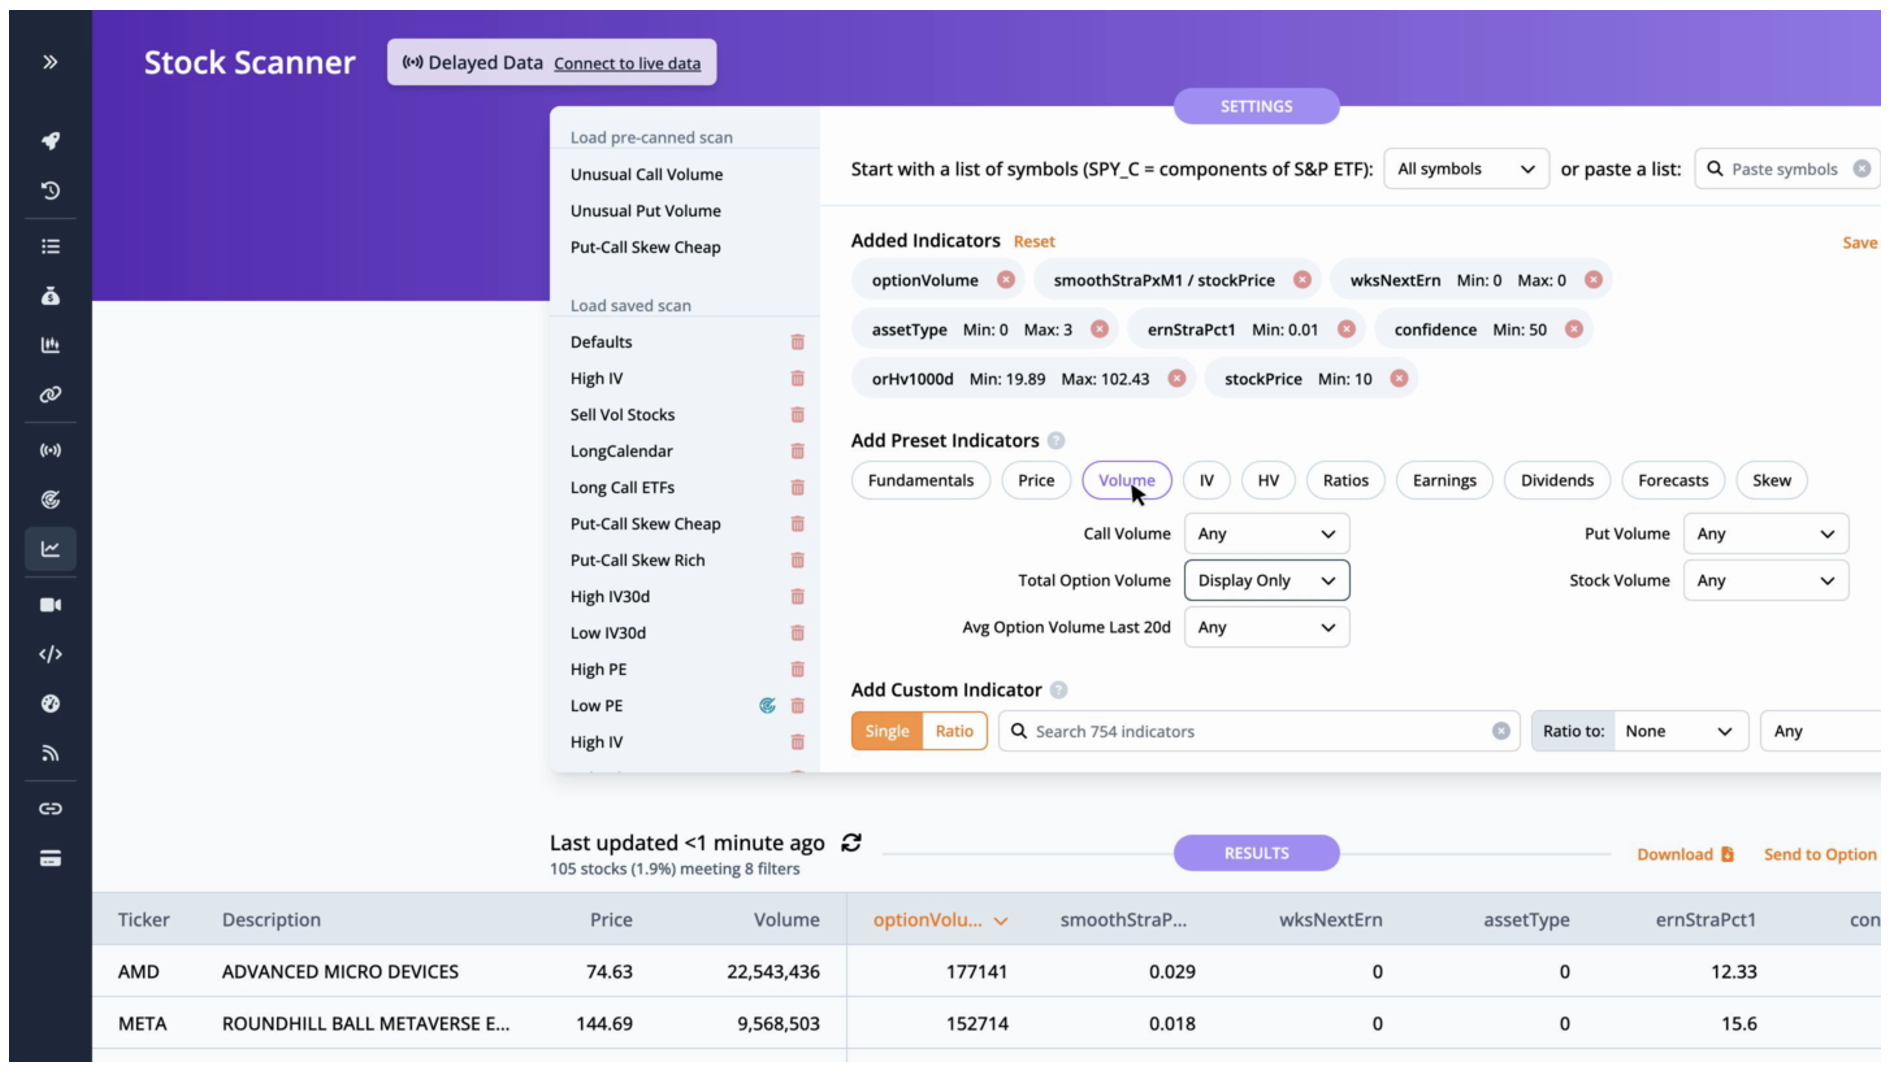
Task: Delete the Sell Vol Stocks saved scan
Action: point(797,415)
